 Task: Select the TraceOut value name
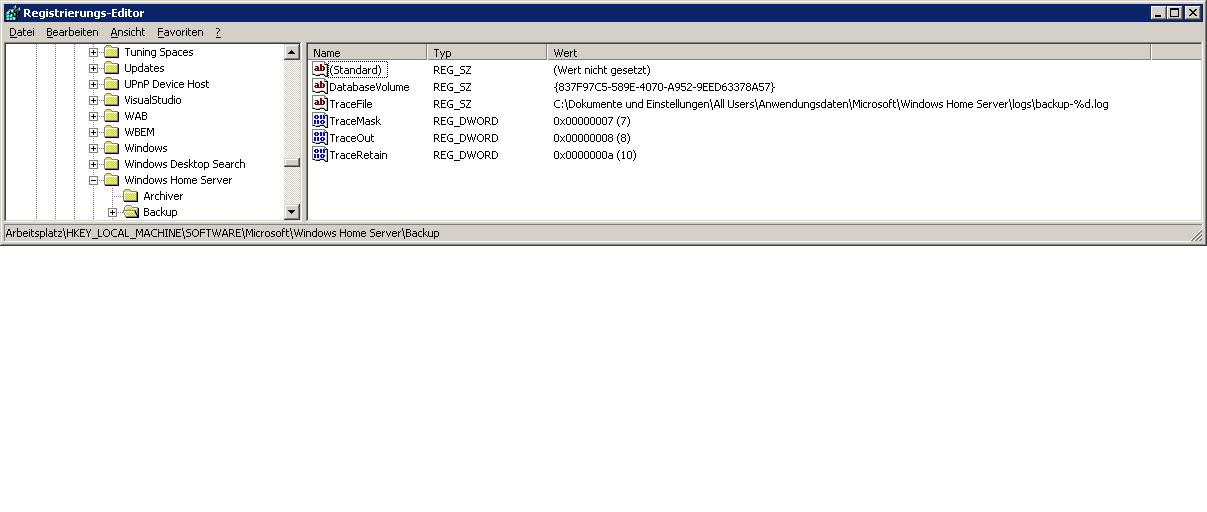coord(352,138)
